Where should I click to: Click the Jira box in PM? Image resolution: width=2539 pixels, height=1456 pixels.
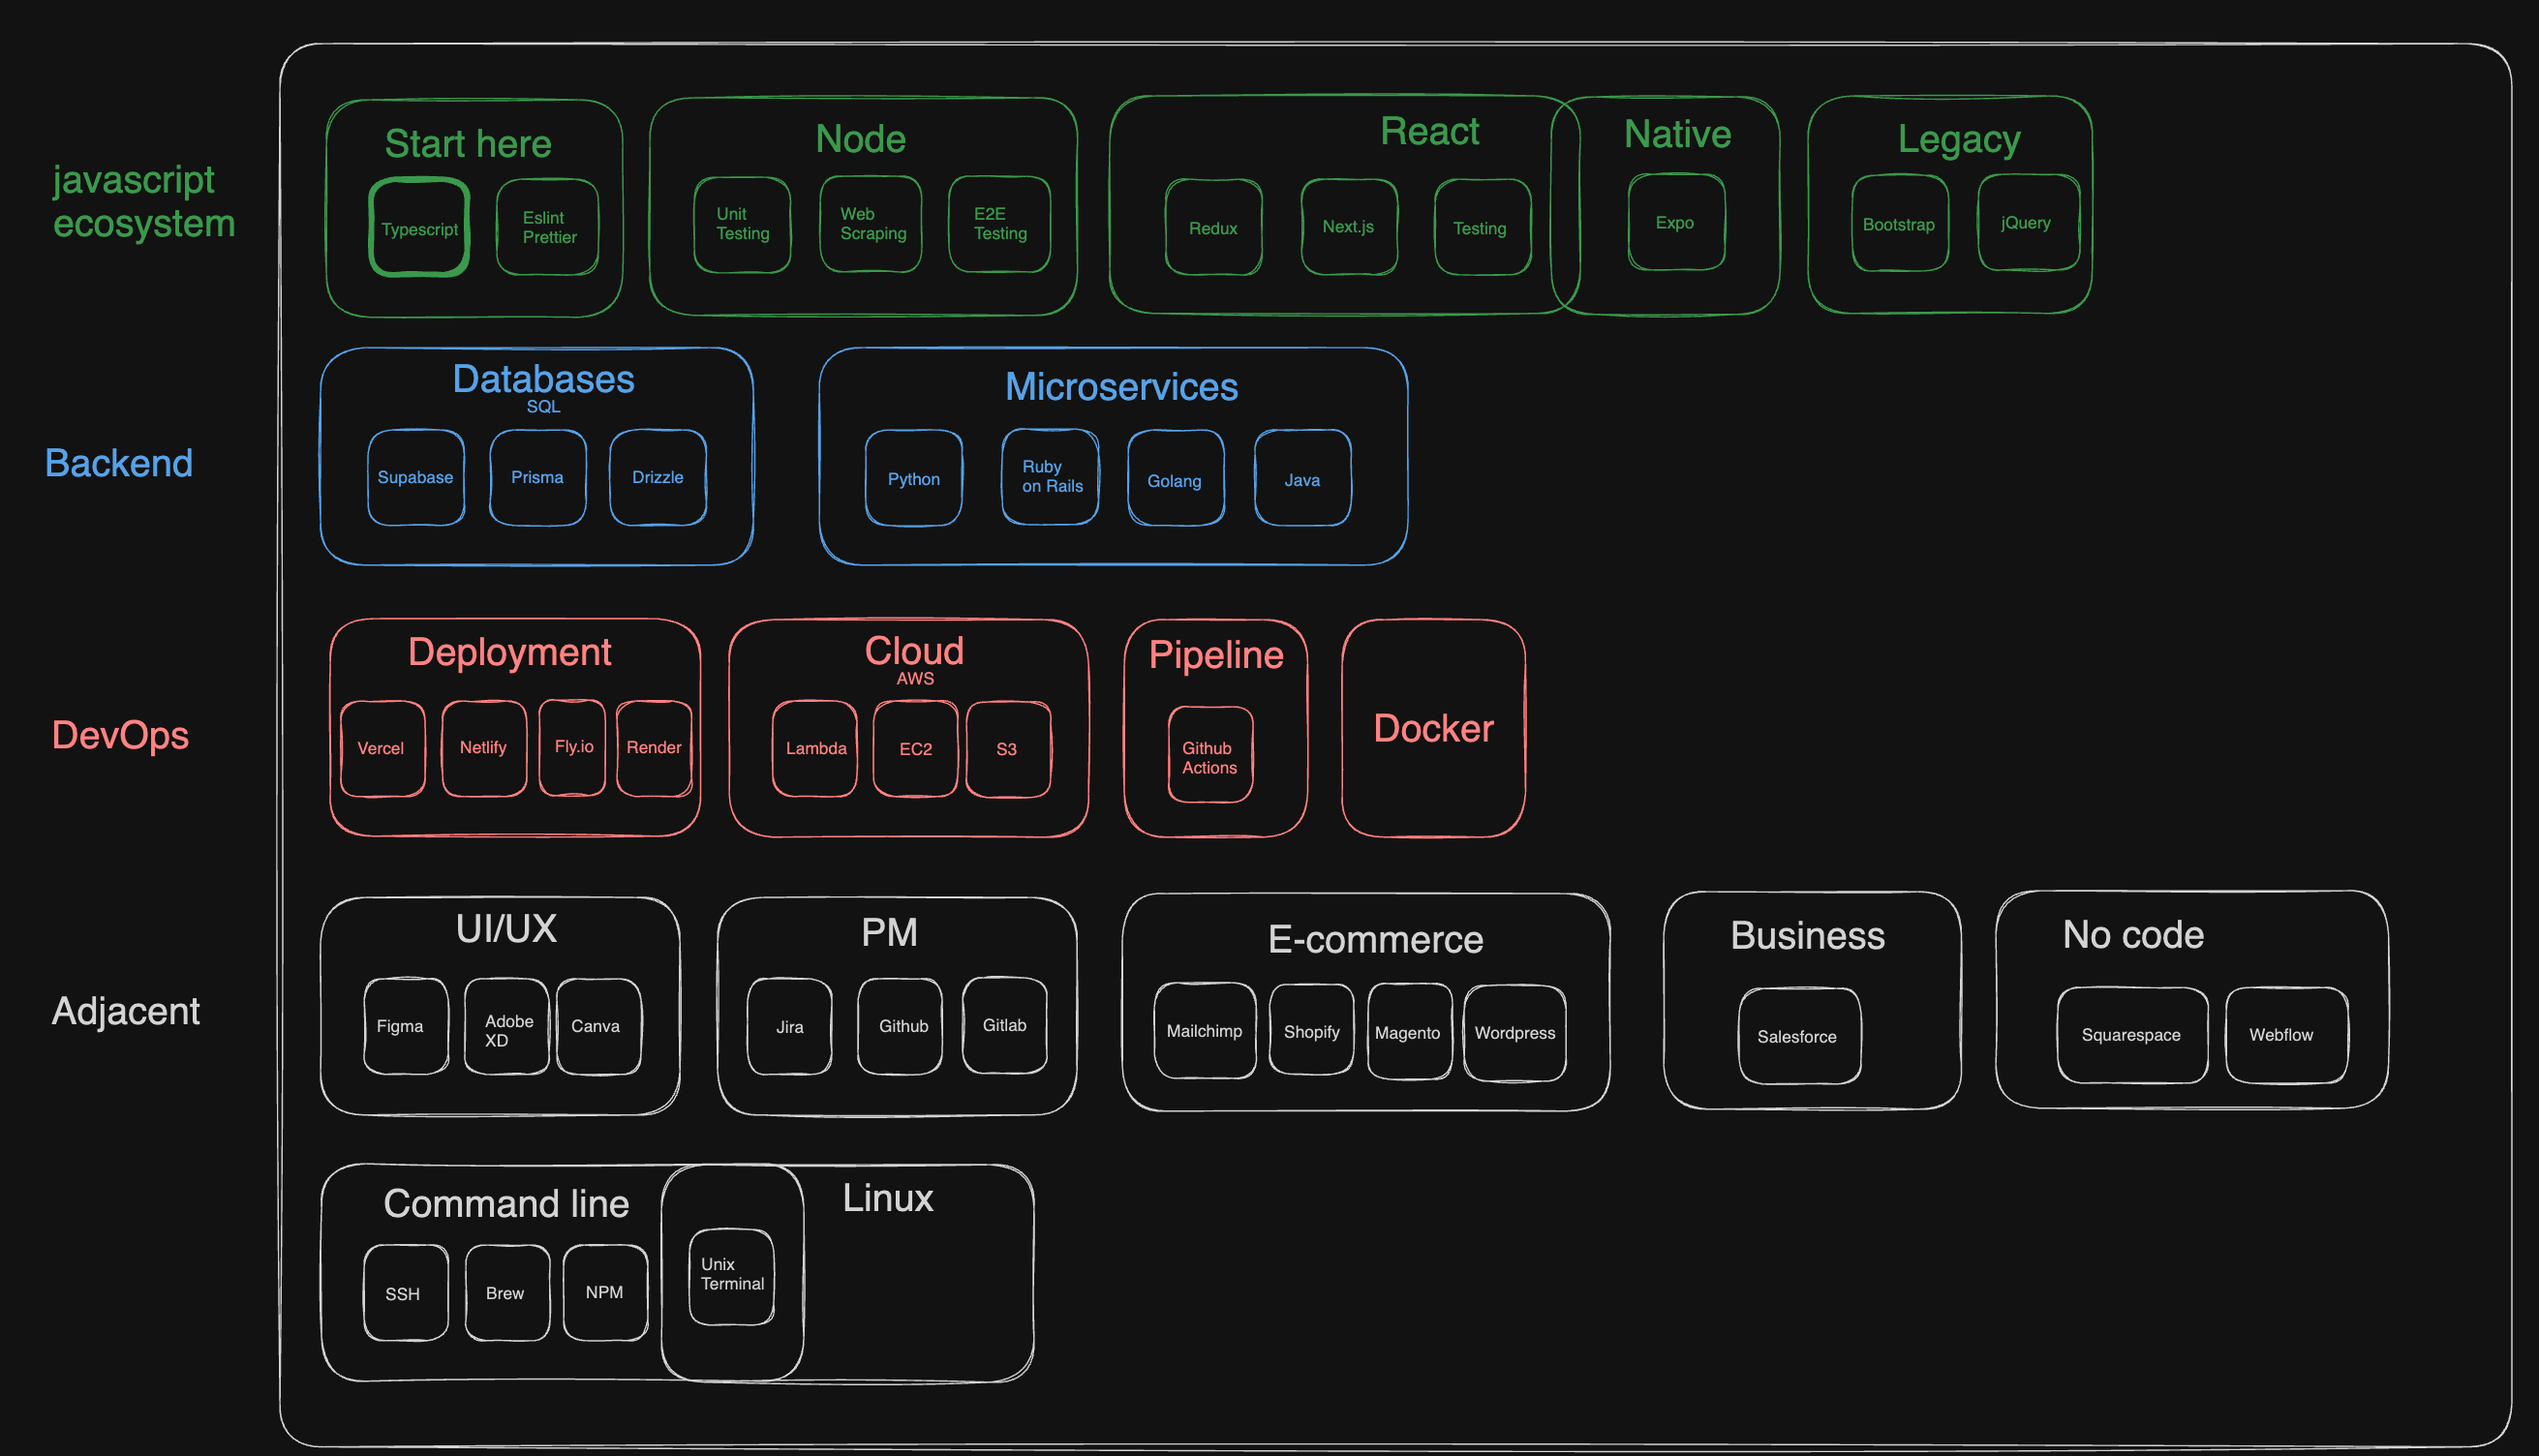[x=790, y=1027]
